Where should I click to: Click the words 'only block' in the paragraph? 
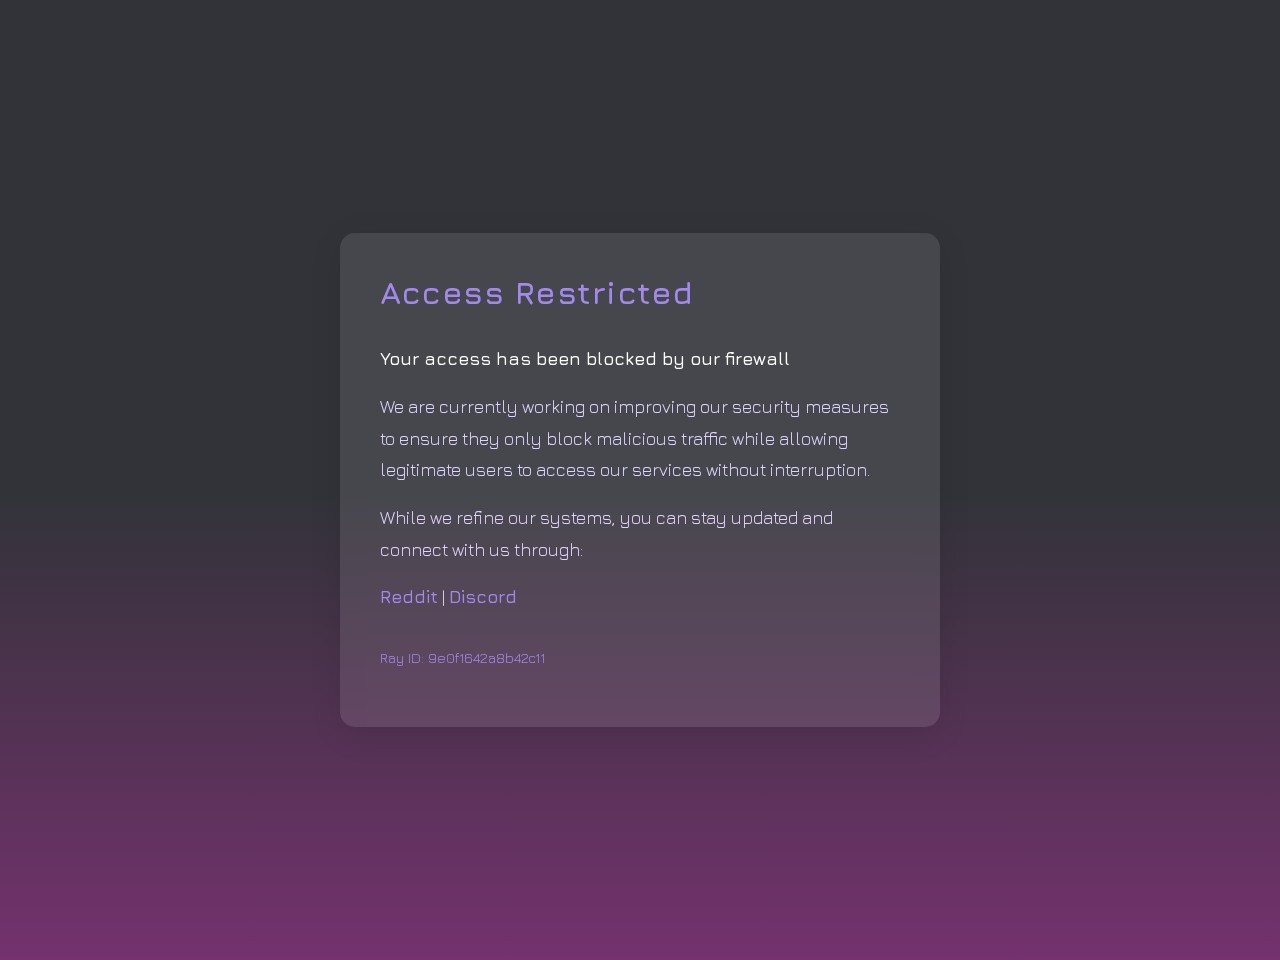coord(547,439)
